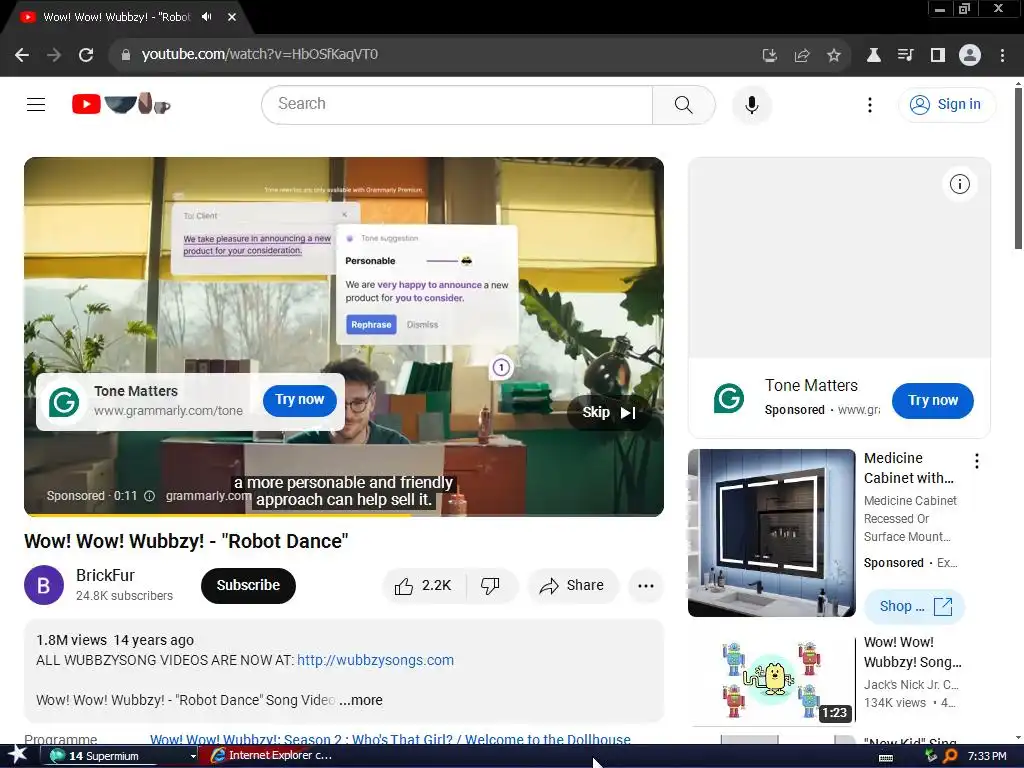Close the Wow! Wow! Wubbzy! tab
Image resolution: width=1024 pixels, height=768 pixels.
coord(232,17)
